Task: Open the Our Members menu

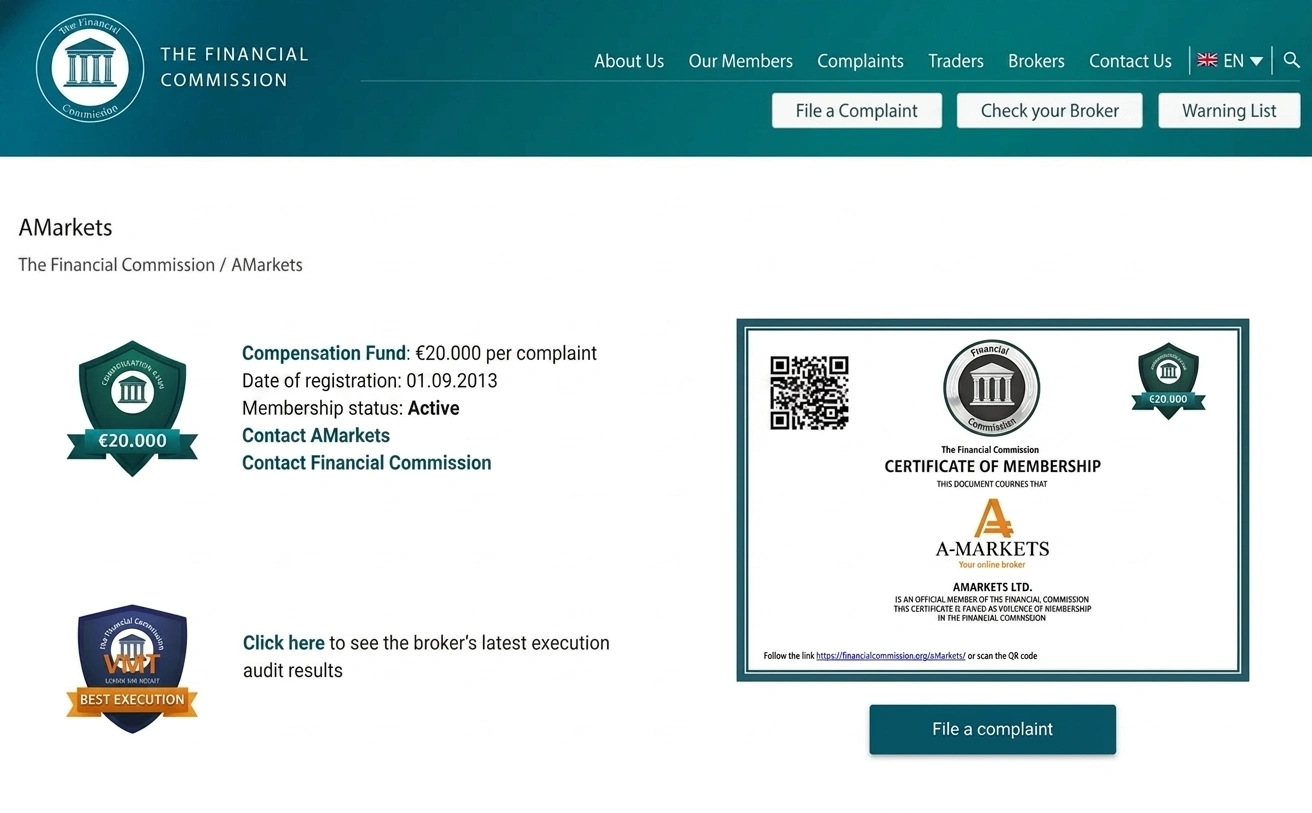Action: 740,61
